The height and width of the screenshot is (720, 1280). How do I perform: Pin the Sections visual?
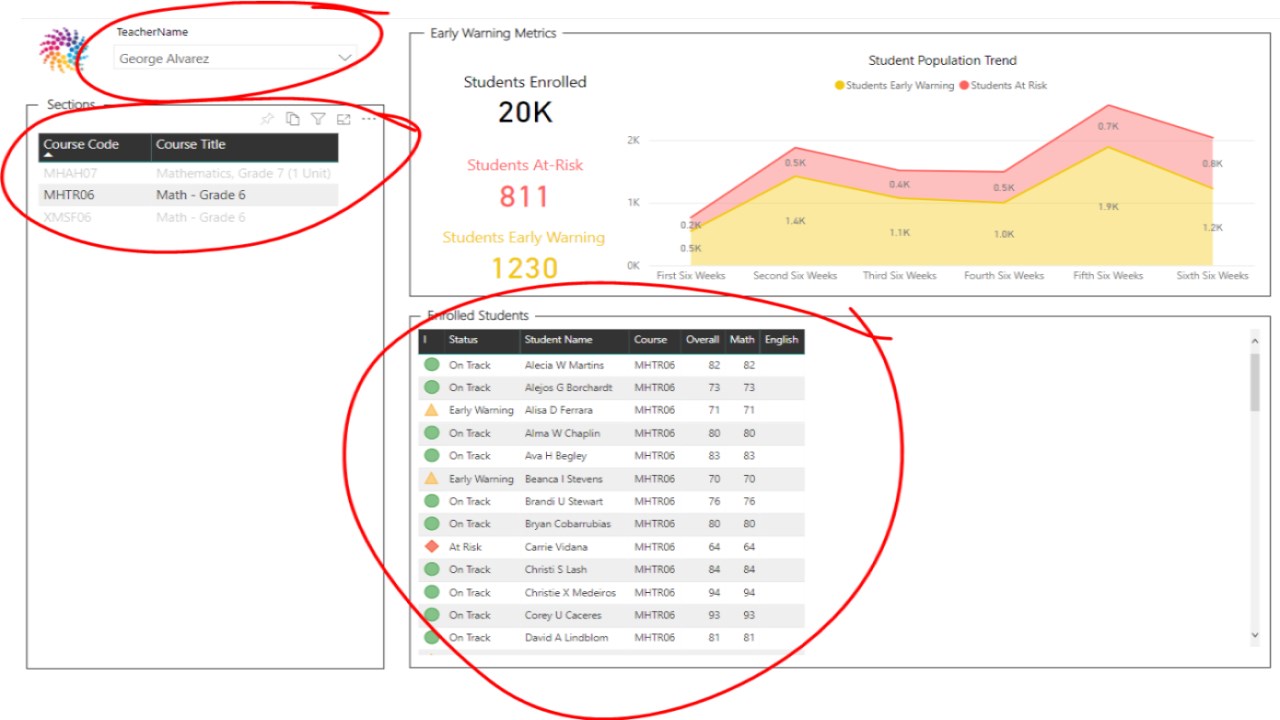267,119
